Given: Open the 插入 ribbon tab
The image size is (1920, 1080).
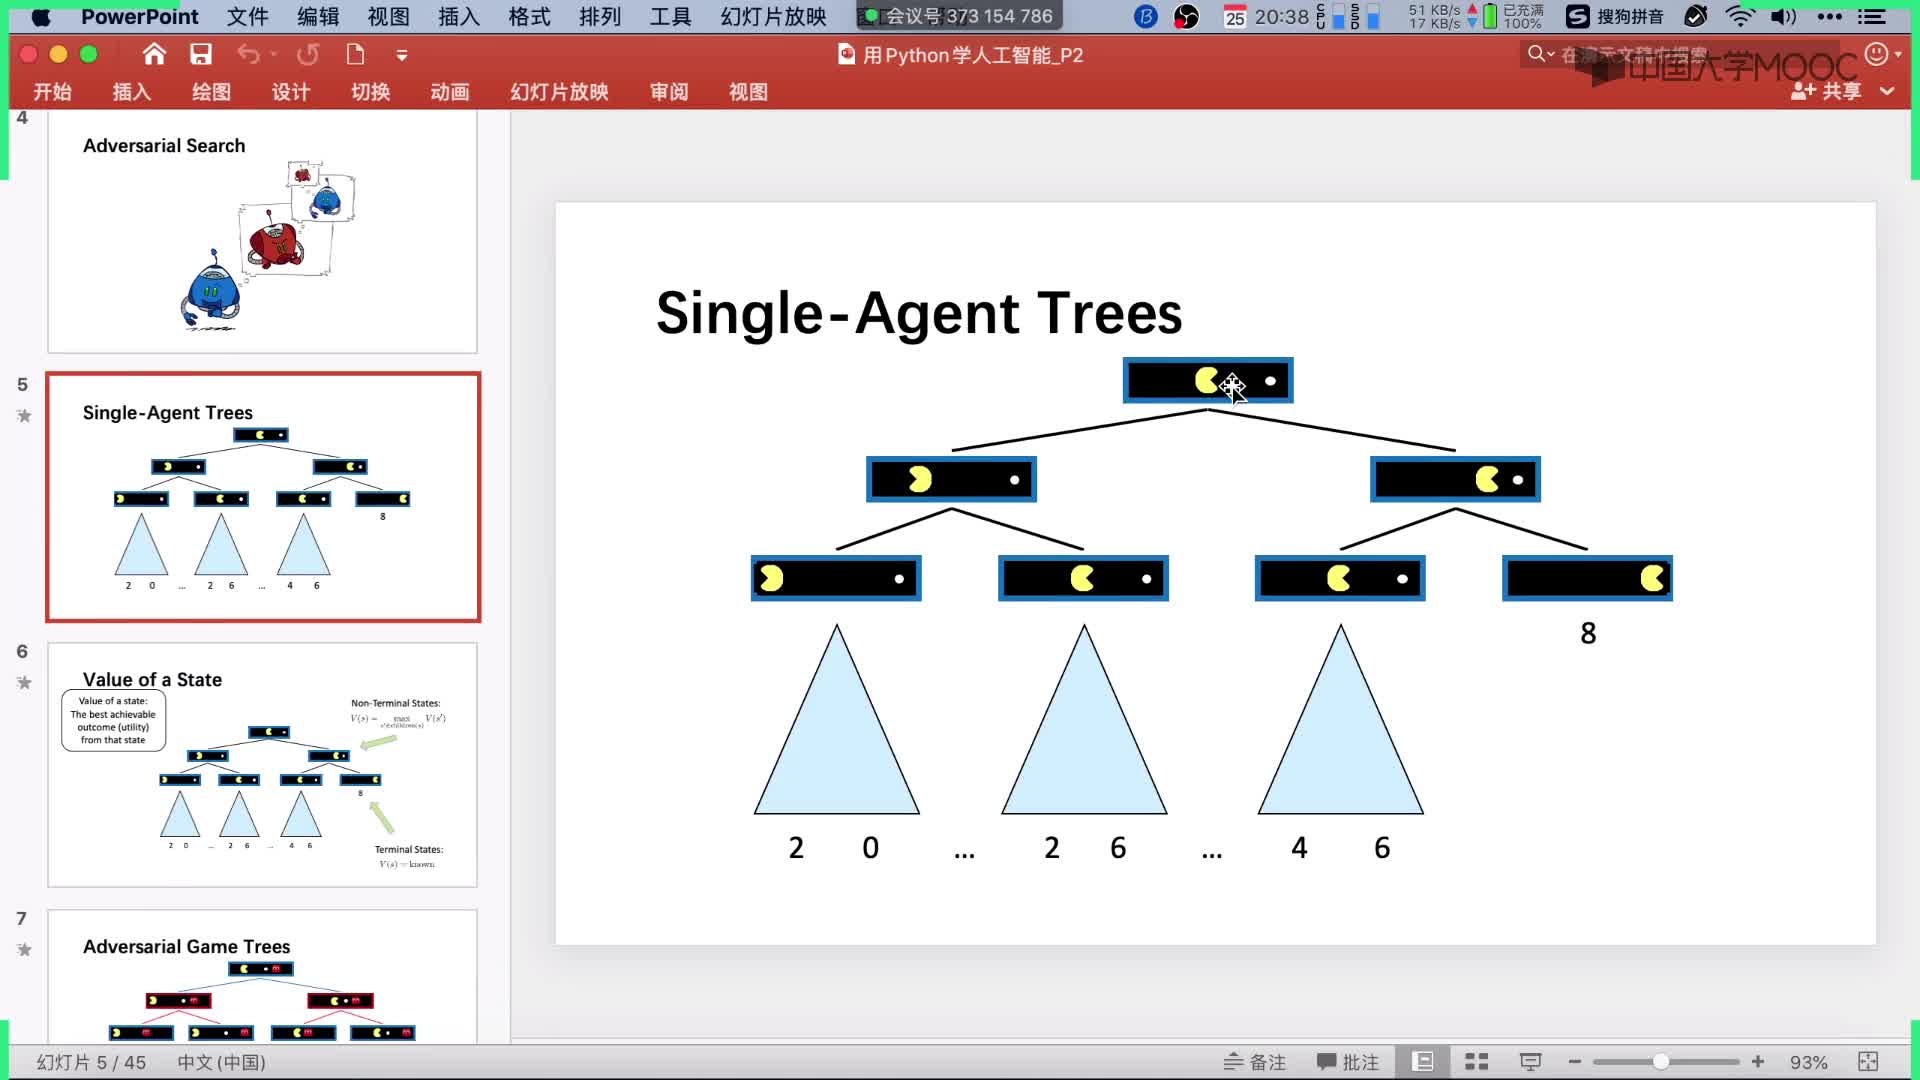Looking at the screenshot, I should (131, 92).
